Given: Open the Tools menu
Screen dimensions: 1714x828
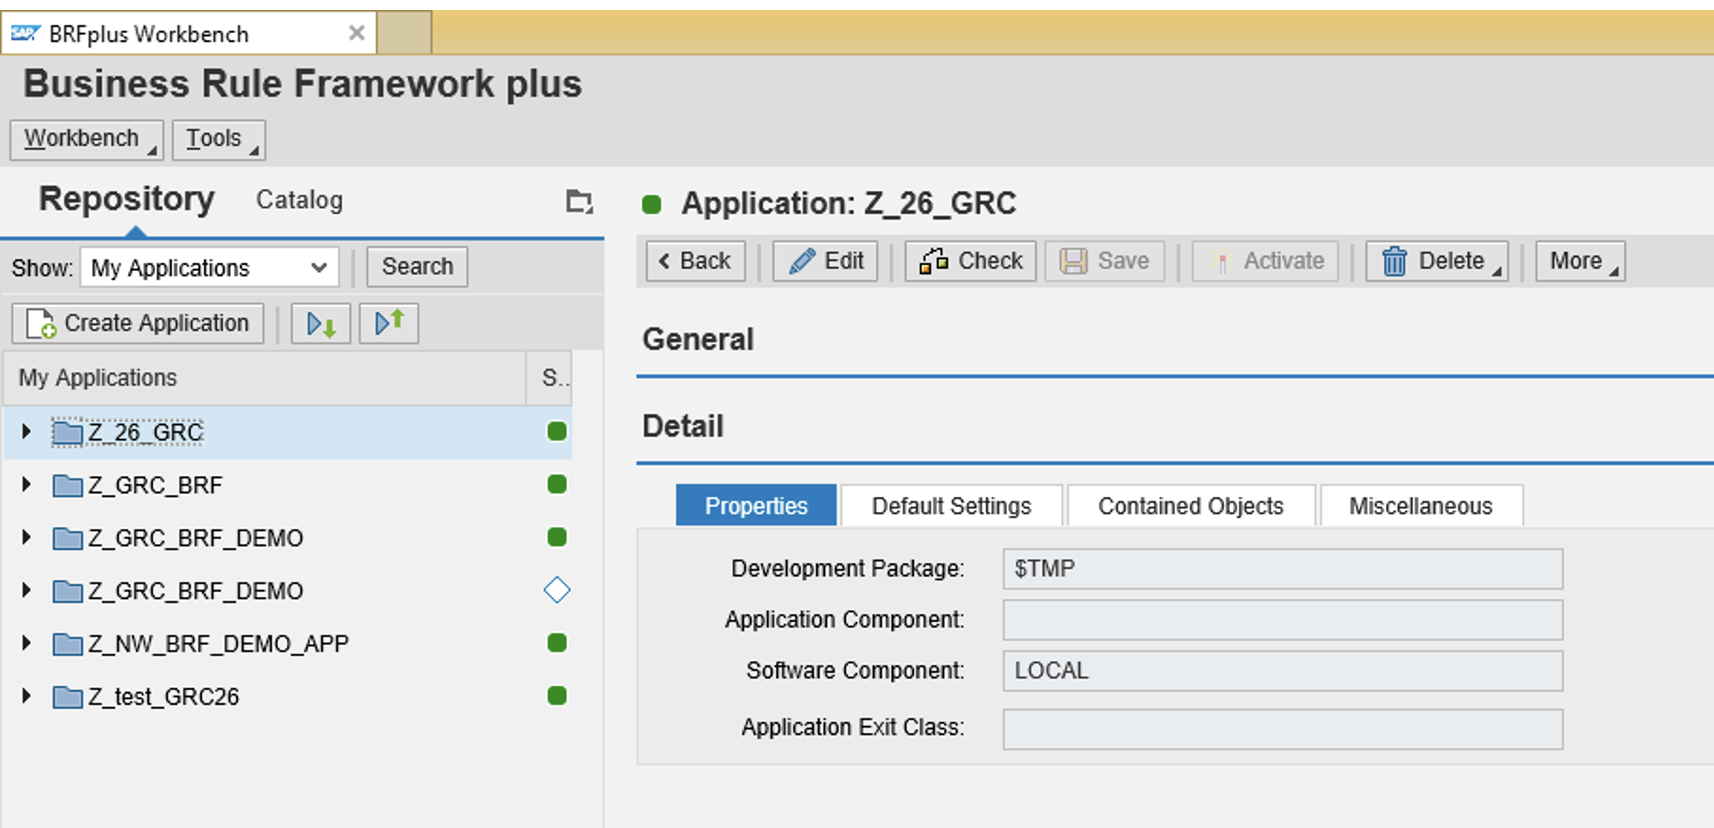Looking at the screenshot, I should [x=218, y=139].
